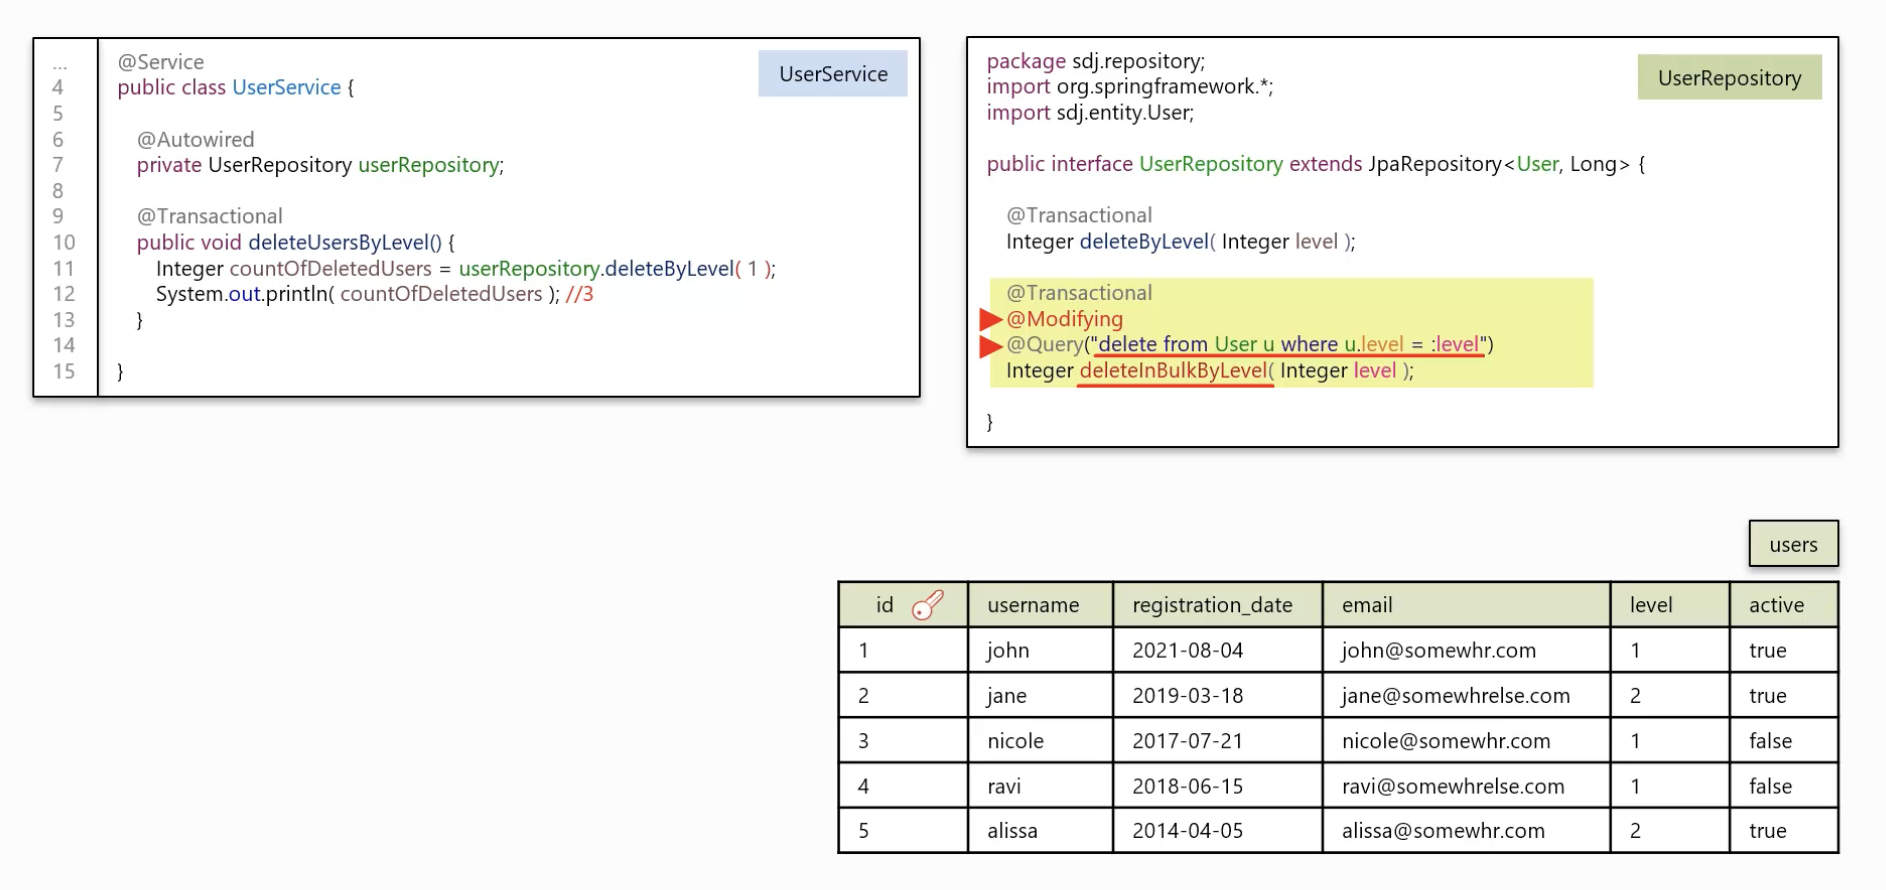This screenshot has height=890, width=1886.
Task: Click the deleteInBulkByLevel method name
Action: click(1173, 371)
